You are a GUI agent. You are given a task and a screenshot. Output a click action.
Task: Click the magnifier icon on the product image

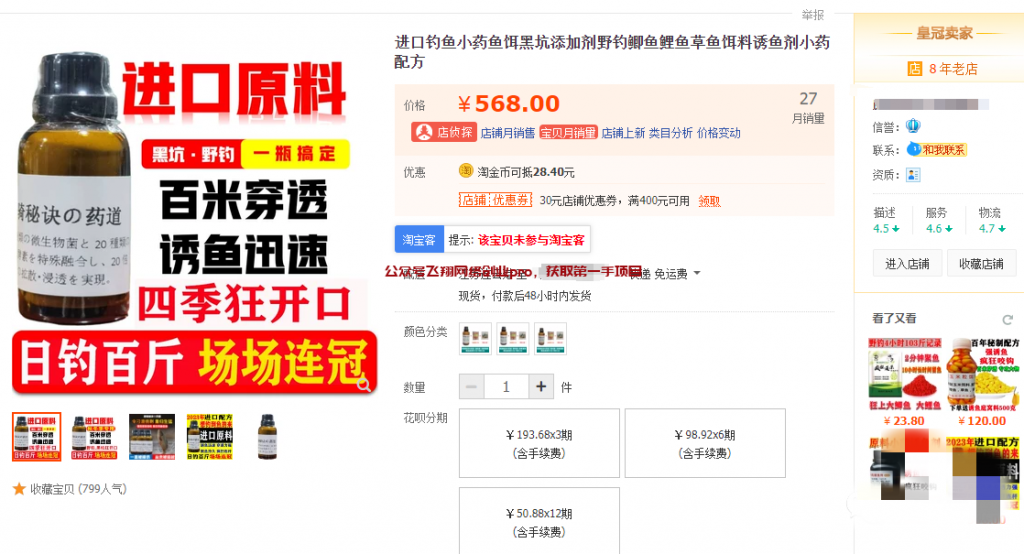[x=364, y=384]
